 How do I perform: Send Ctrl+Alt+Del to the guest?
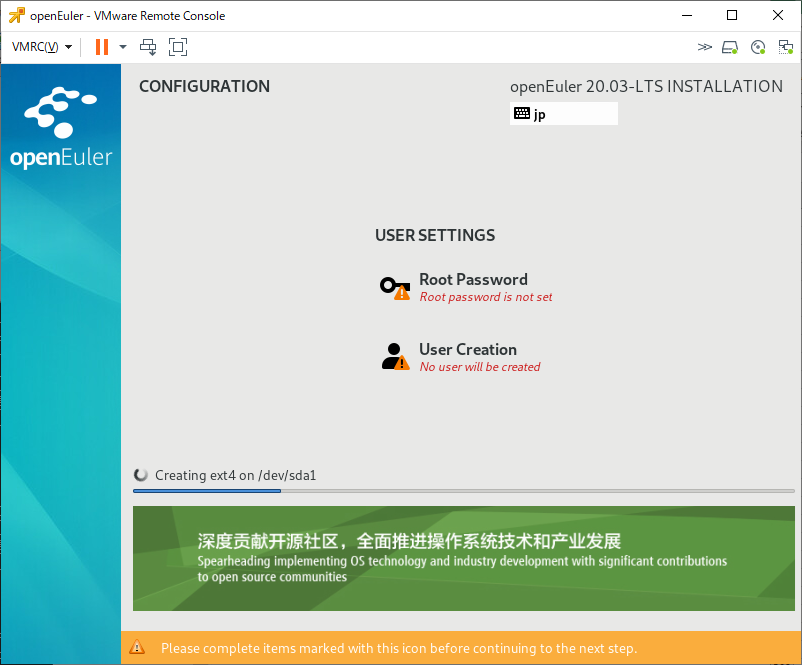click(148, 47)
